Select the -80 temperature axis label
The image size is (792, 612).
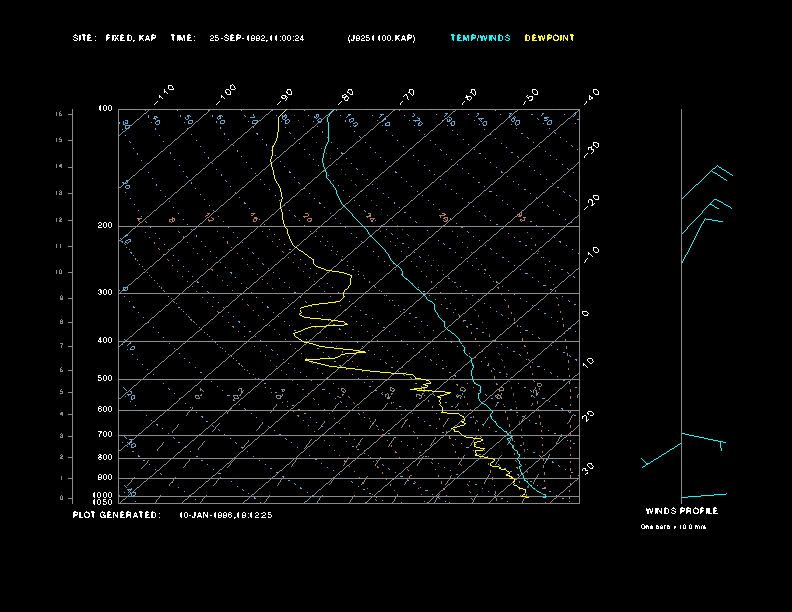[347, 95]
